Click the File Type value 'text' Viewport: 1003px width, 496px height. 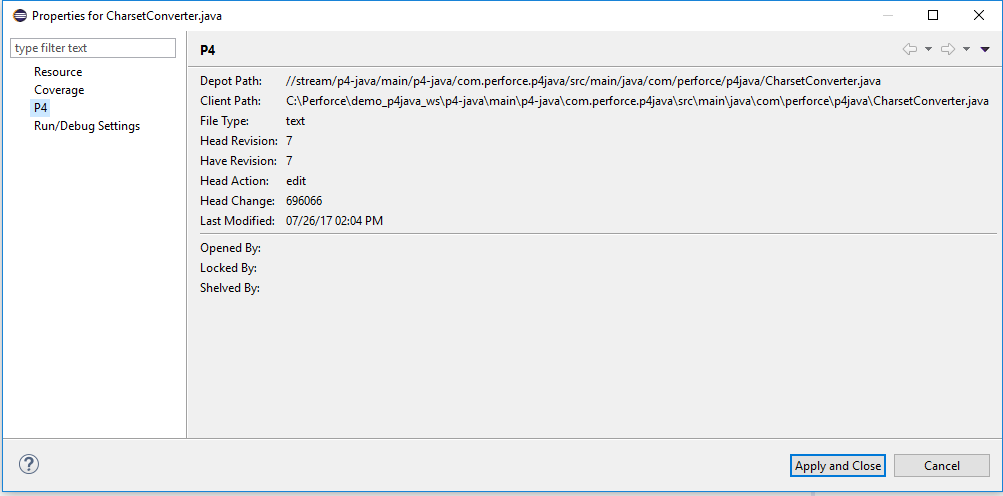(296, 120)
